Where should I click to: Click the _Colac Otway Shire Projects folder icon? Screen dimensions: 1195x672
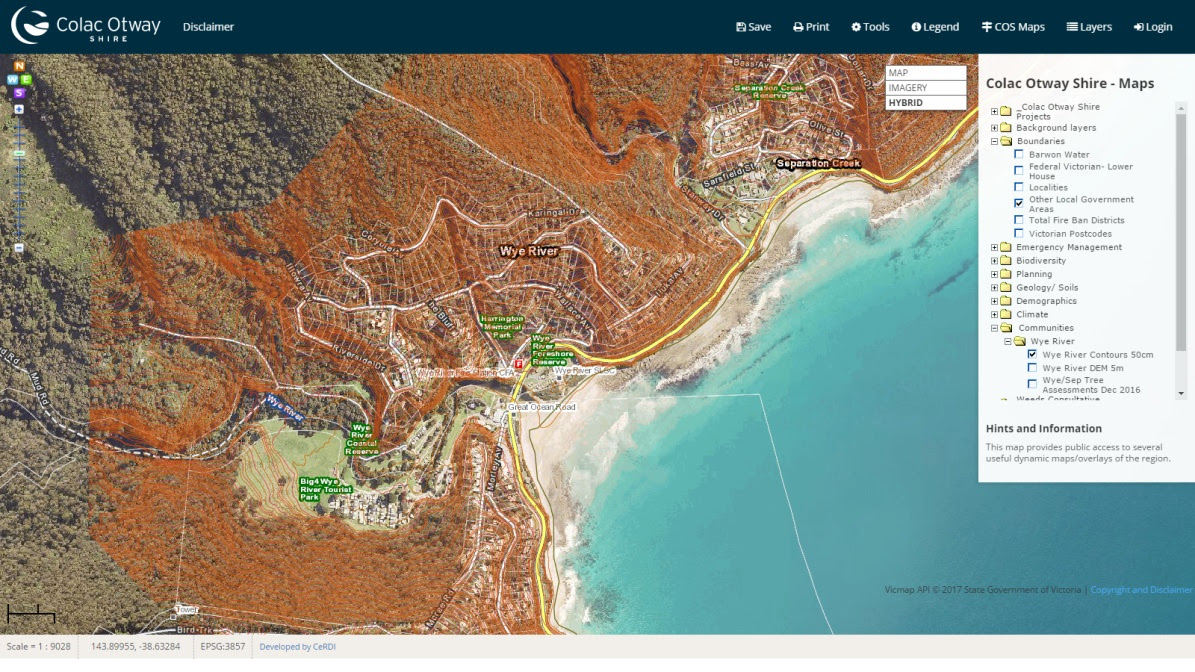coord(1006,111)
